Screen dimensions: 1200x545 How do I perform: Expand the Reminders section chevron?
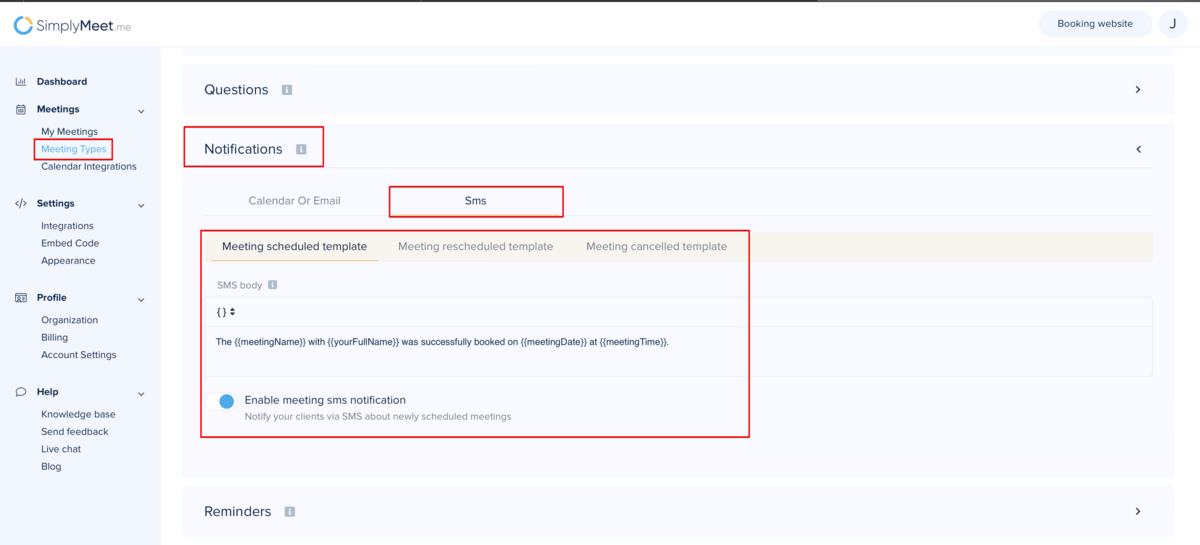1138,511
